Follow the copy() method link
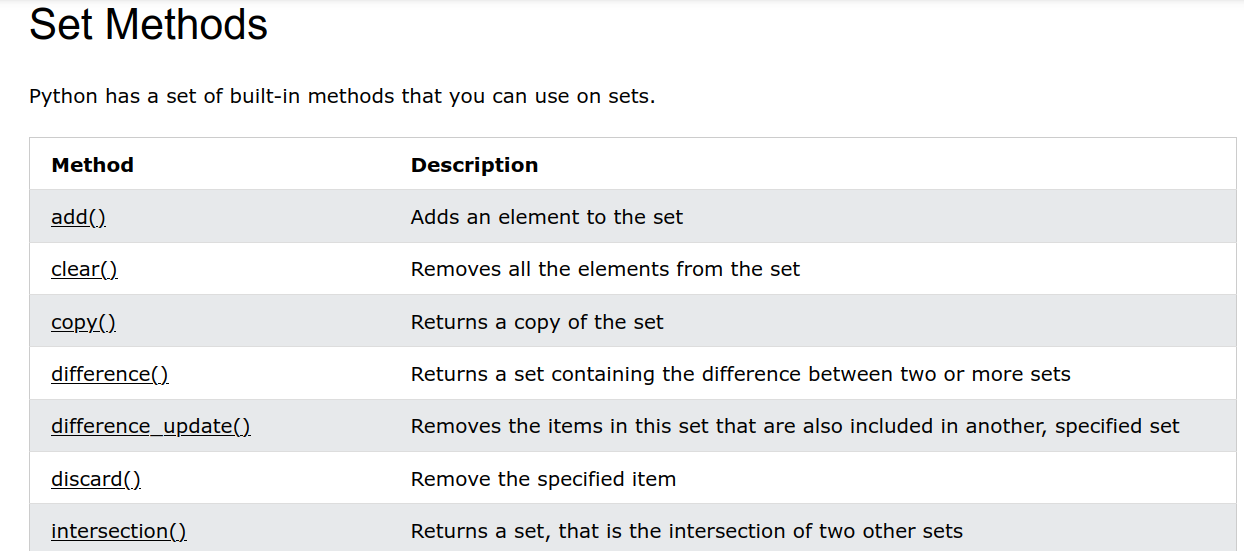Viewport: 1244px width, 551px height. (83, 322)
